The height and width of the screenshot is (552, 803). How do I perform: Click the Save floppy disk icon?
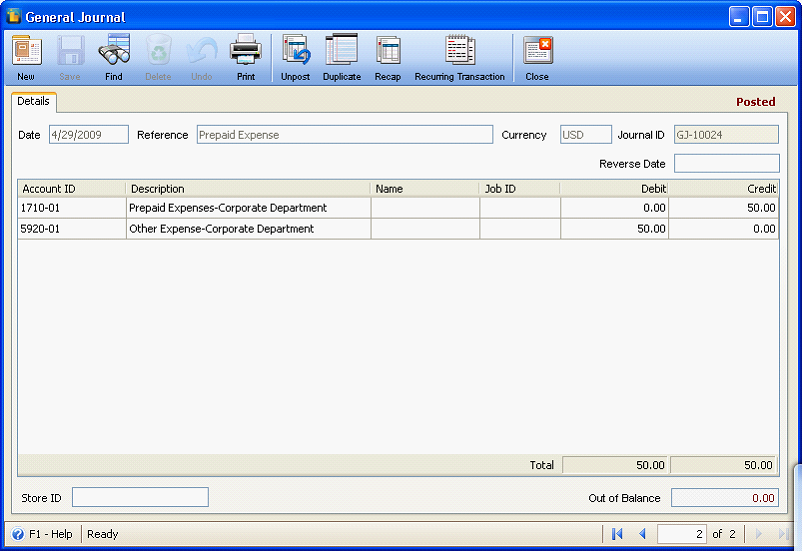point(70,50)
